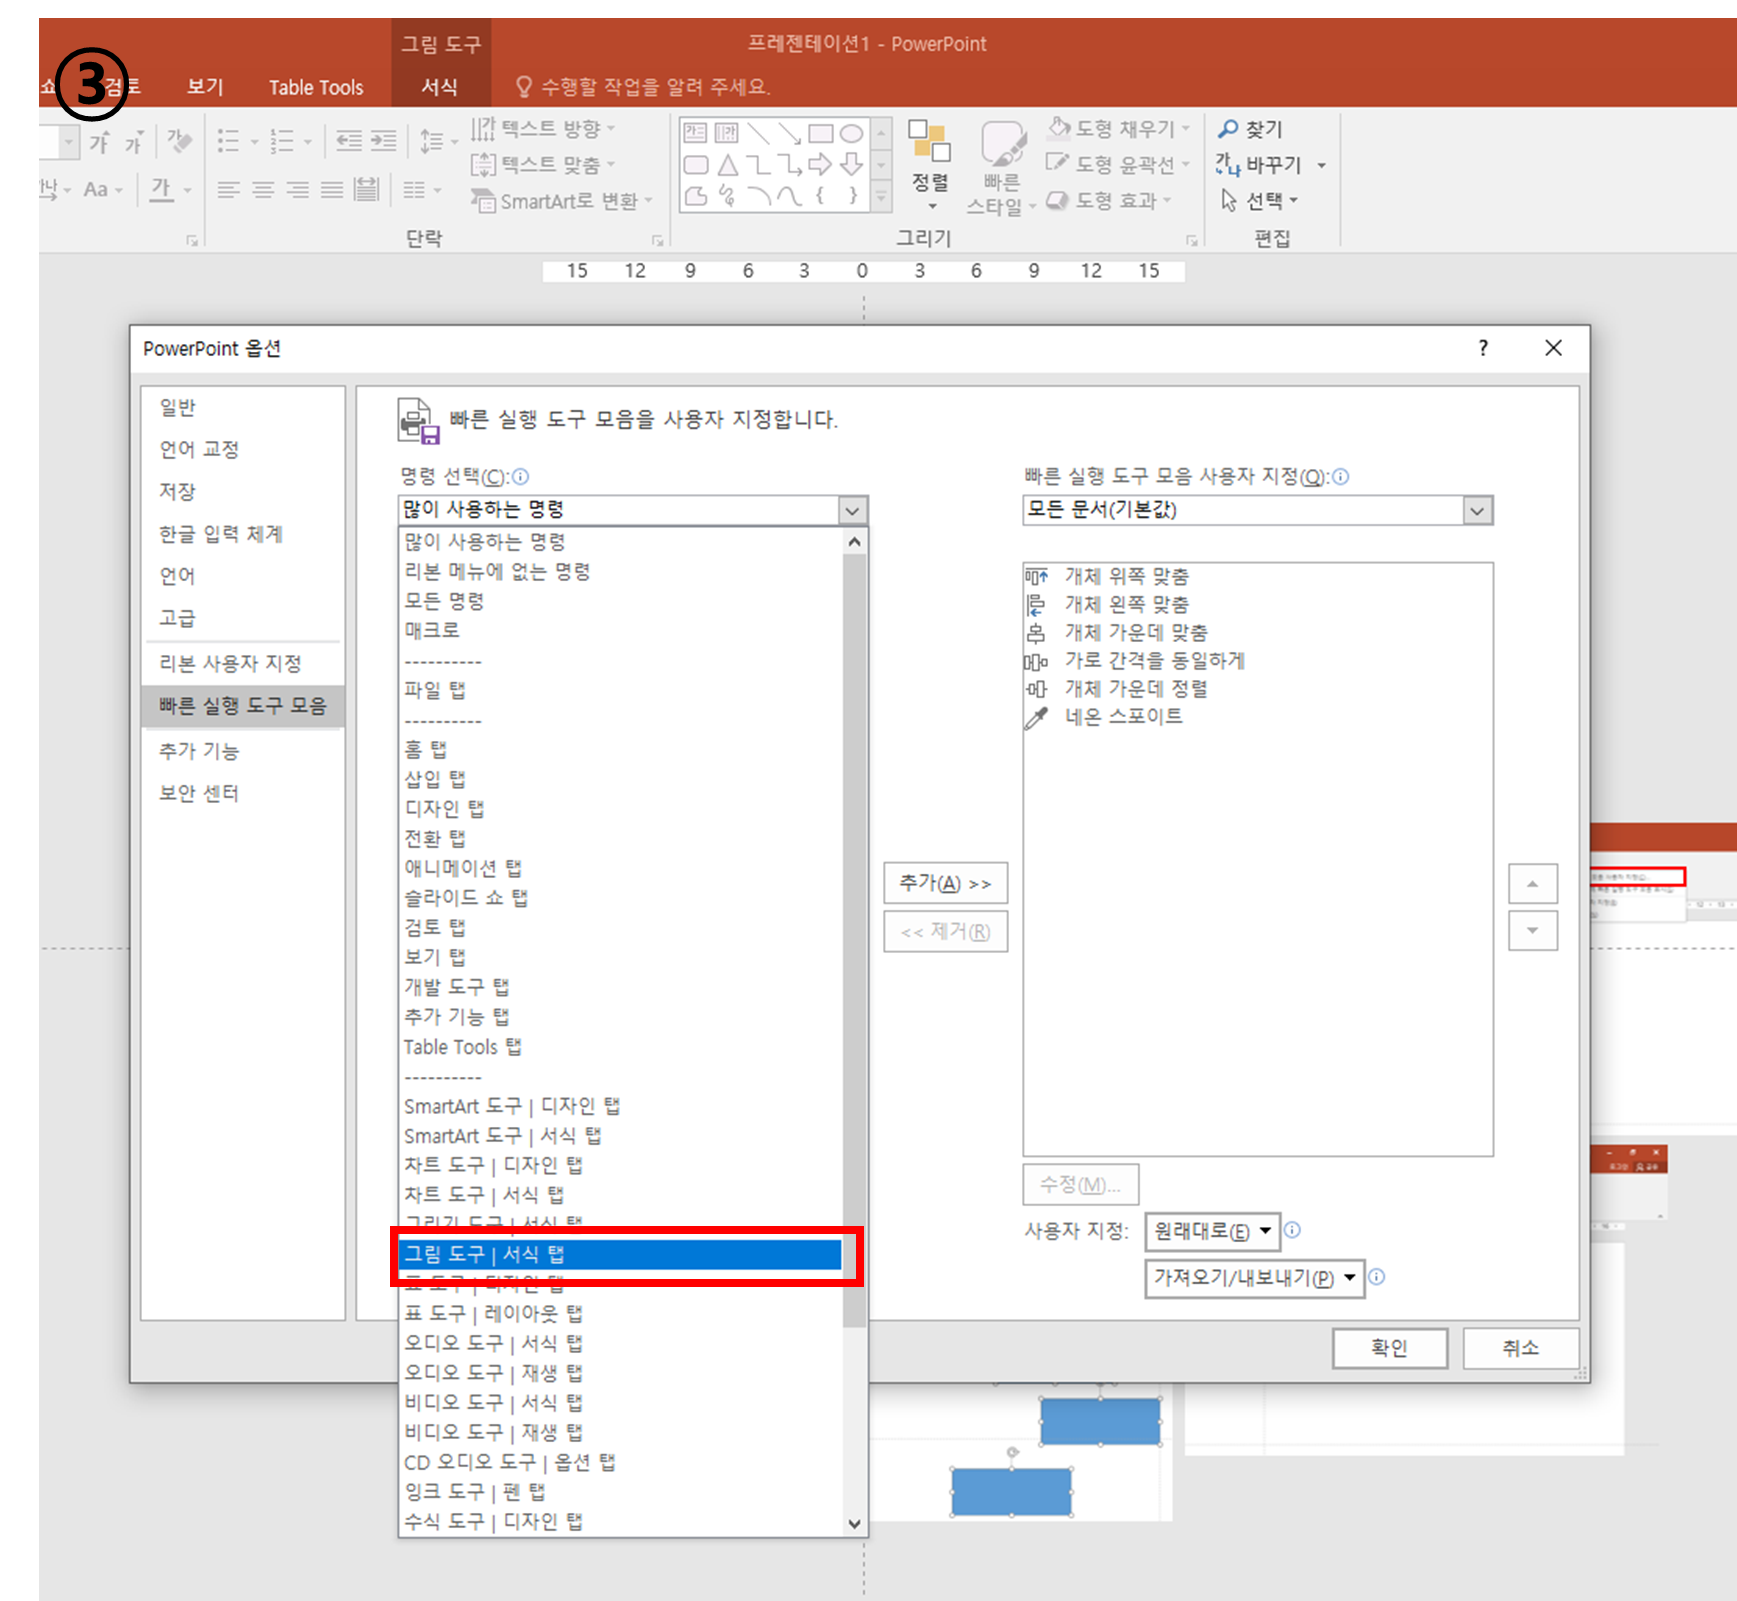1737x1601 pixels.
Task: Open the 원래대로 reset dropdown
Action: [x=1213, y=1231]
